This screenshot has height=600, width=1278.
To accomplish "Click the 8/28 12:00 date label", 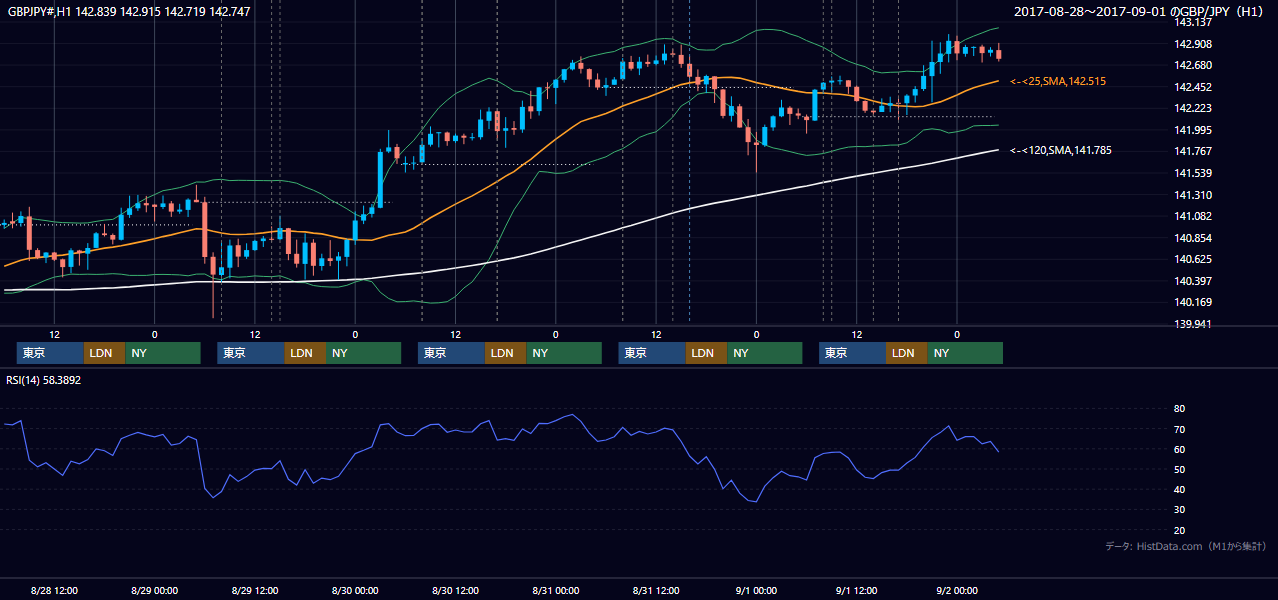I will 55,591.
